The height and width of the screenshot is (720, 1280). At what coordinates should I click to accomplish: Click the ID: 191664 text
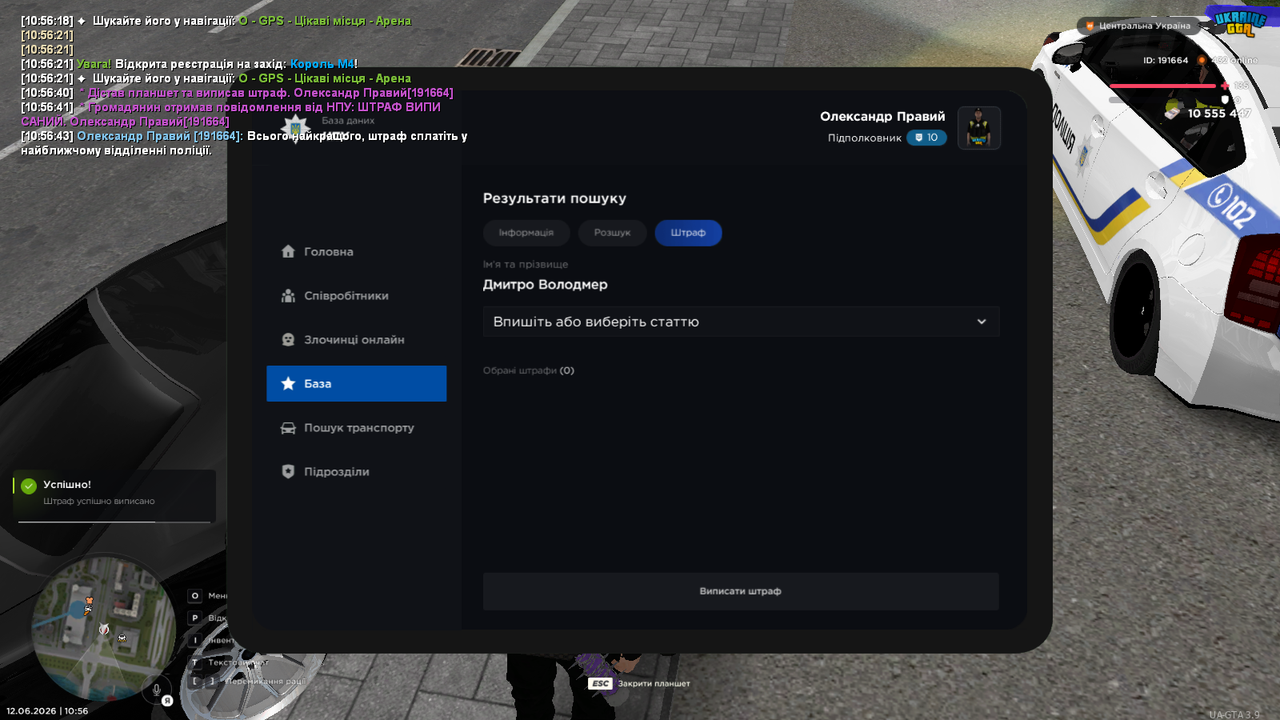pos(1166,60)
